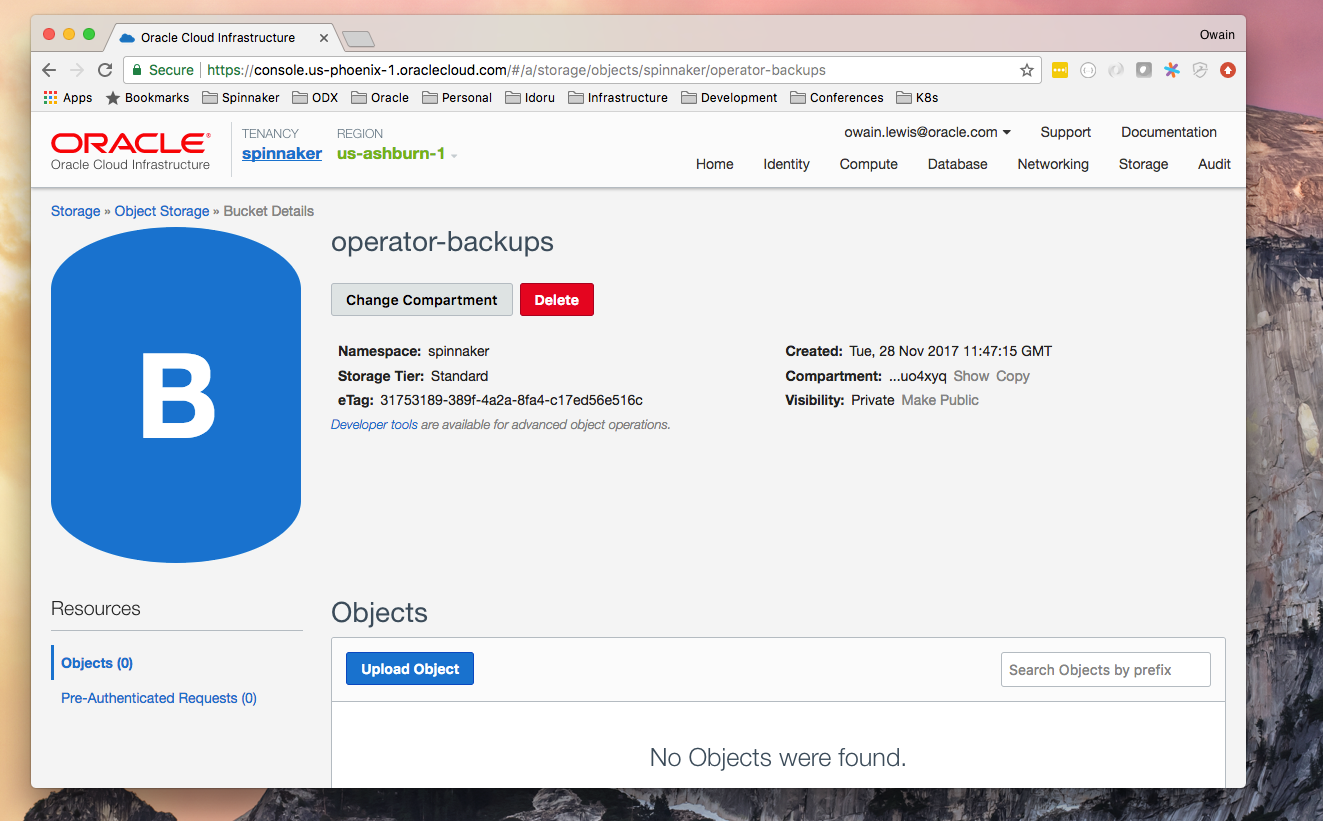Bookmark this page with the star icon
This screenshot has height=821, width=1323.
tap(1026, 70)
